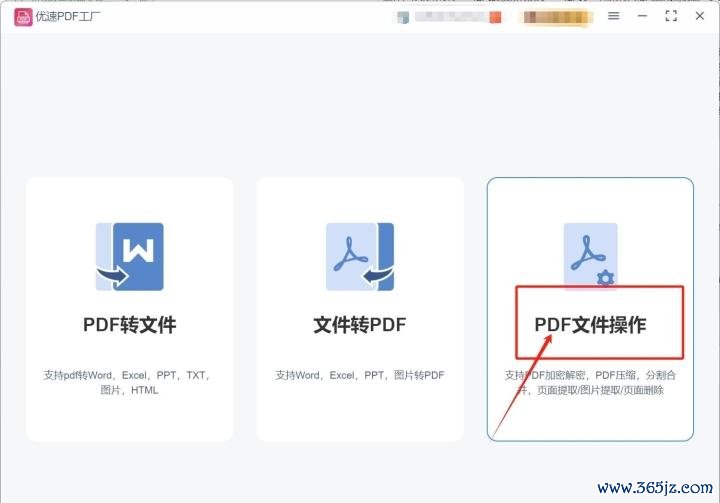Click the description 支持pdf转Word, Excel, PPT, TXT
720x503 pixels.
129,382
